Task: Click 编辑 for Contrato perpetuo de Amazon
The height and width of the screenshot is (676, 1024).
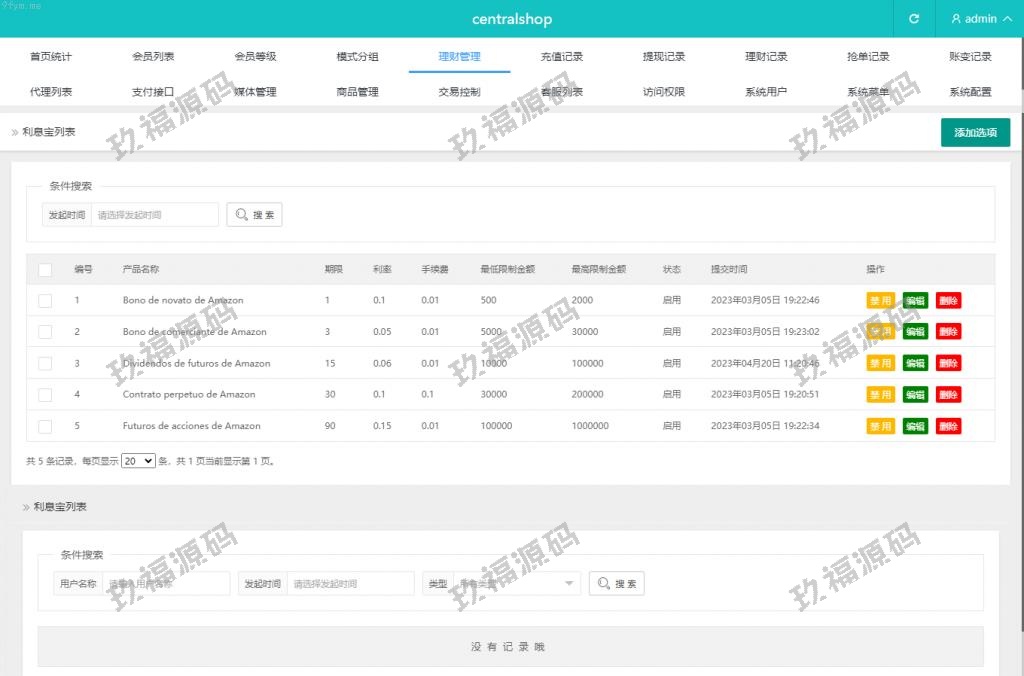Action: [x=915, y=395]
